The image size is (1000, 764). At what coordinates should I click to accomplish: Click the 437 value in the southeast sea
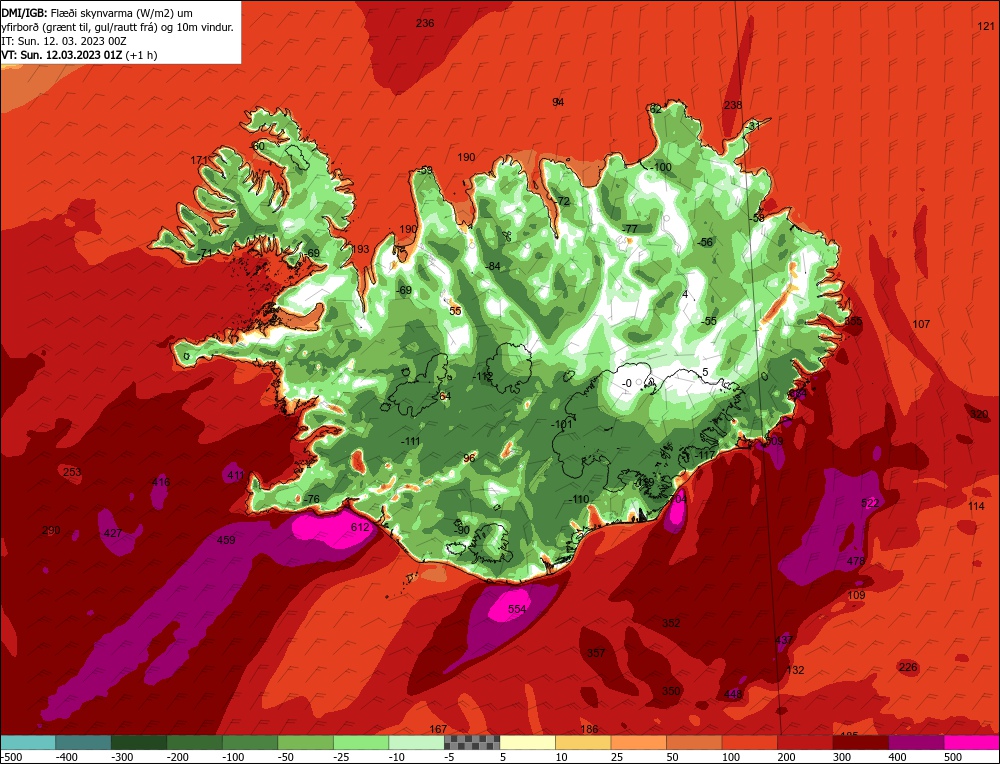[784, 640]
